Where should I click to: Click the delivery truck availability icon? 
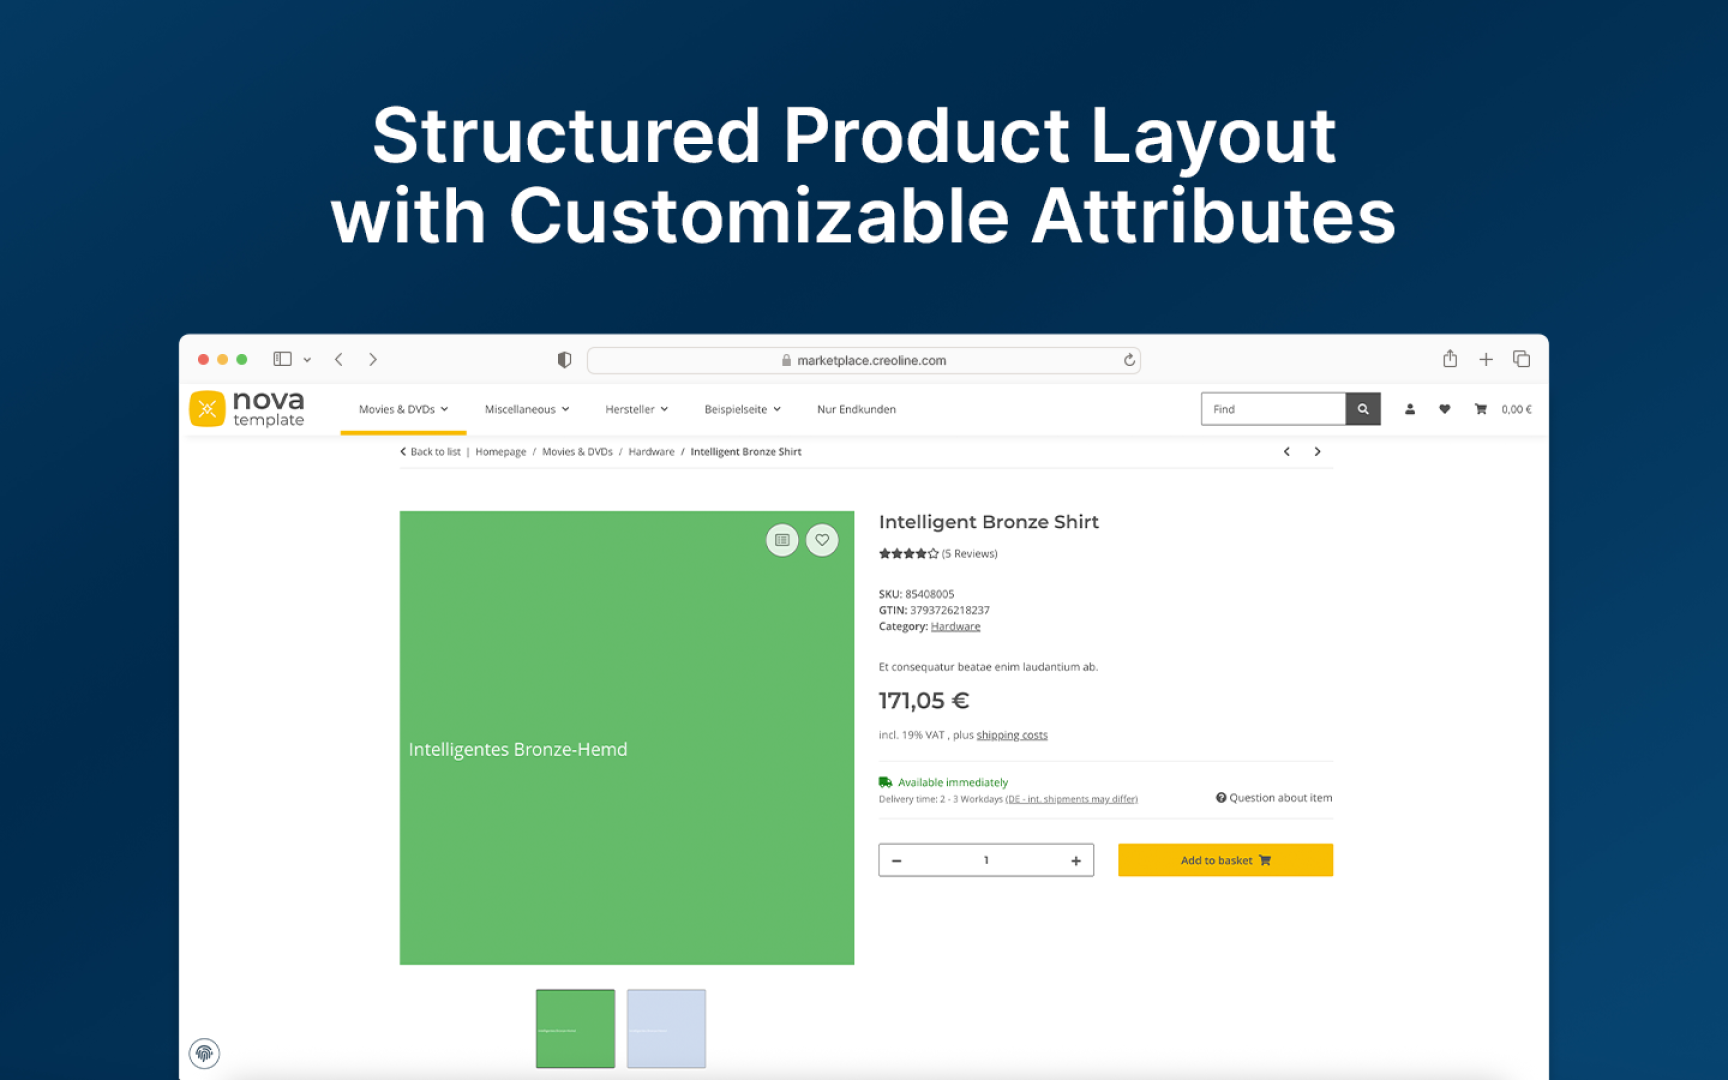coord(885,782)
